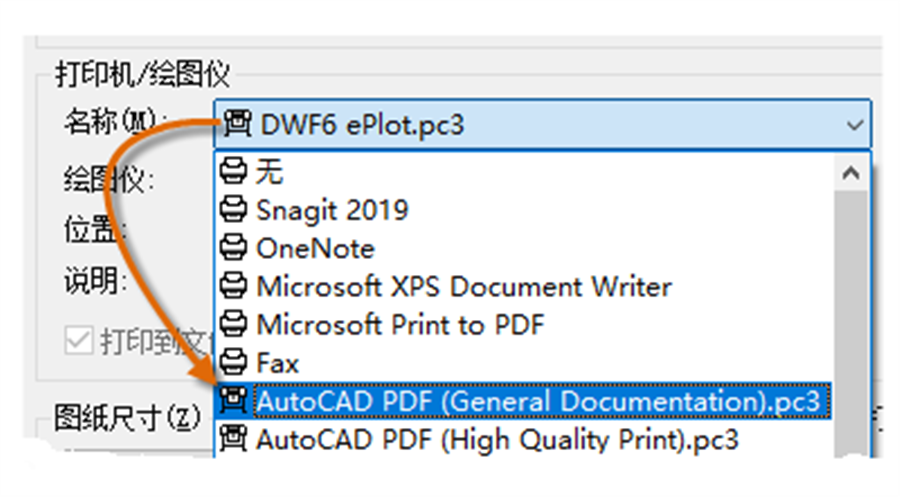Toggle the 打印到文件 checkbox

[x=79, y=341]
